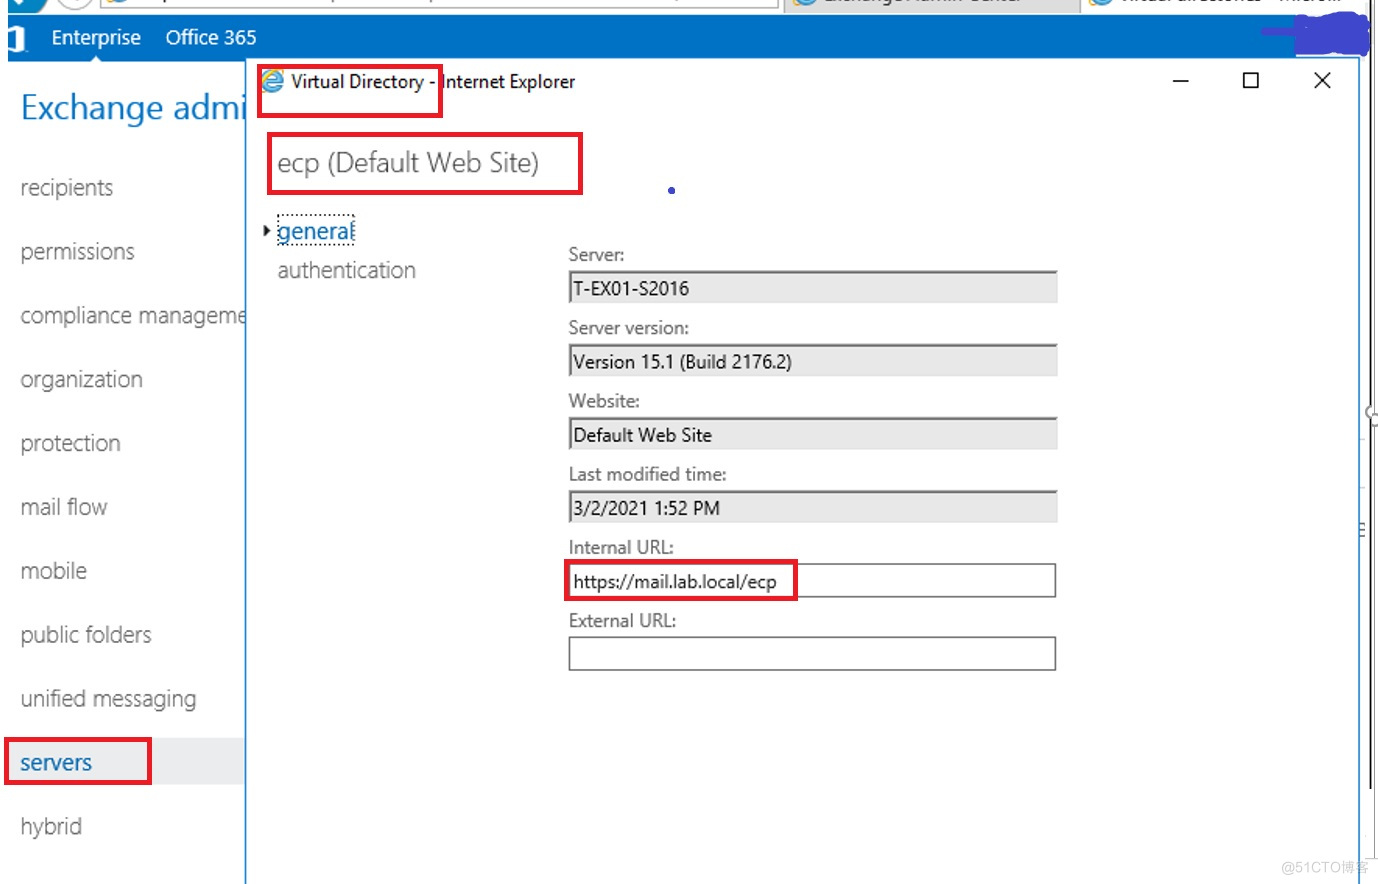Open the authentication tab
Viewport: 1378px width, 884px height.
(346, 270)
